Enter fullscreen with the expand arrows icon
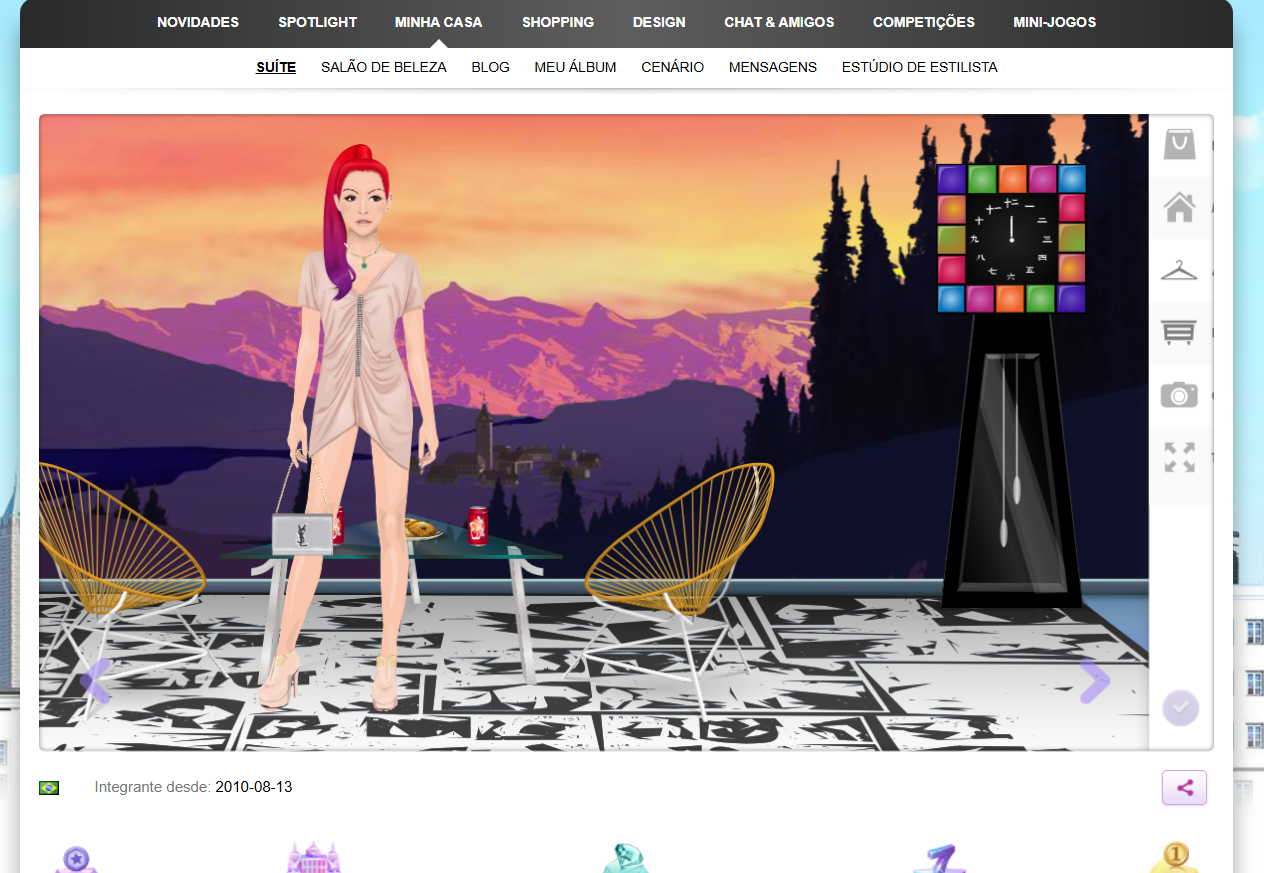The image size is (1264, 873). click(1180, 457)
